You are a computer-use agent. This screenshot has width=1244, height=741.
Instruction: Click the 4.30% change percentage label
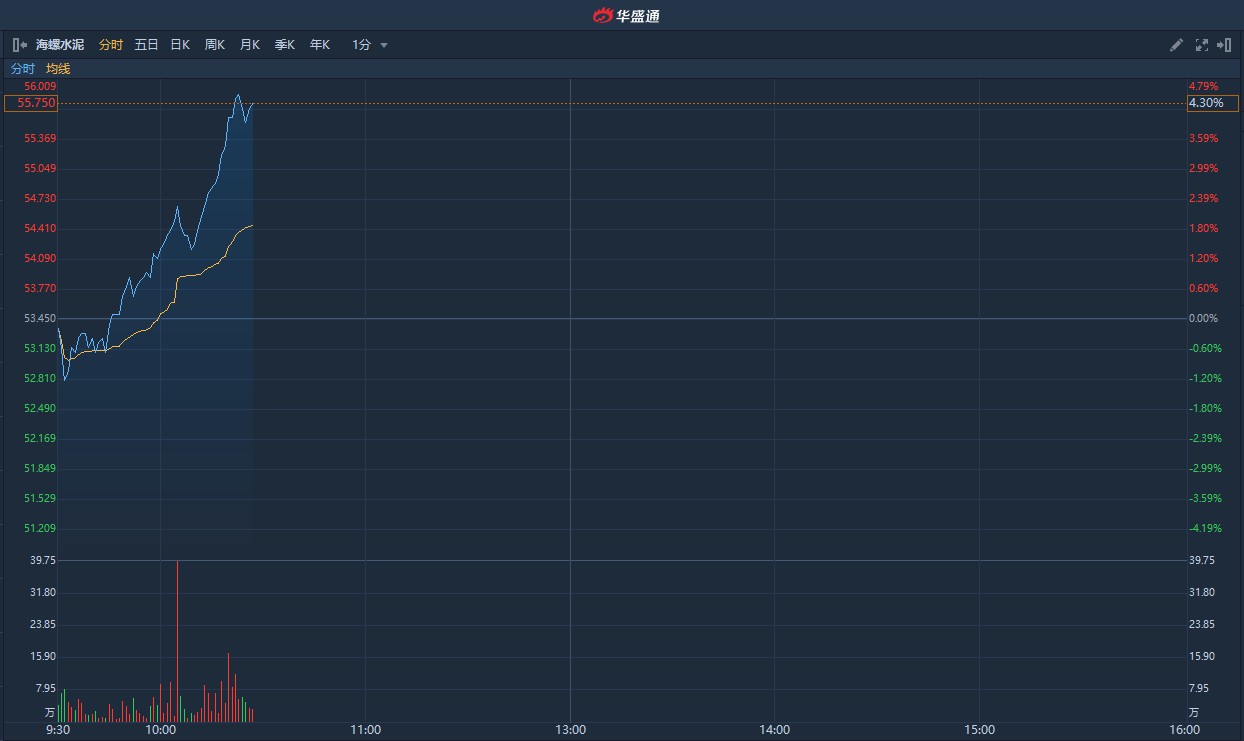1212,103
